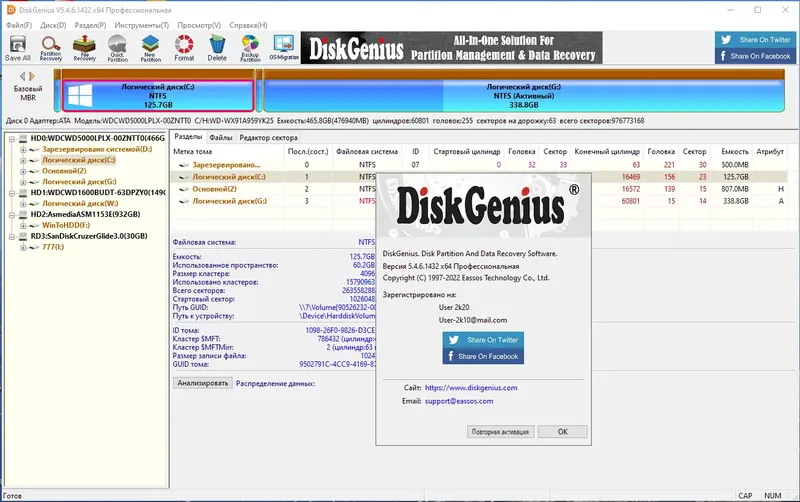Collapse the HD0 WDC disk node
Viewport: 800px width, 502px height.
[x=12, y=138]
